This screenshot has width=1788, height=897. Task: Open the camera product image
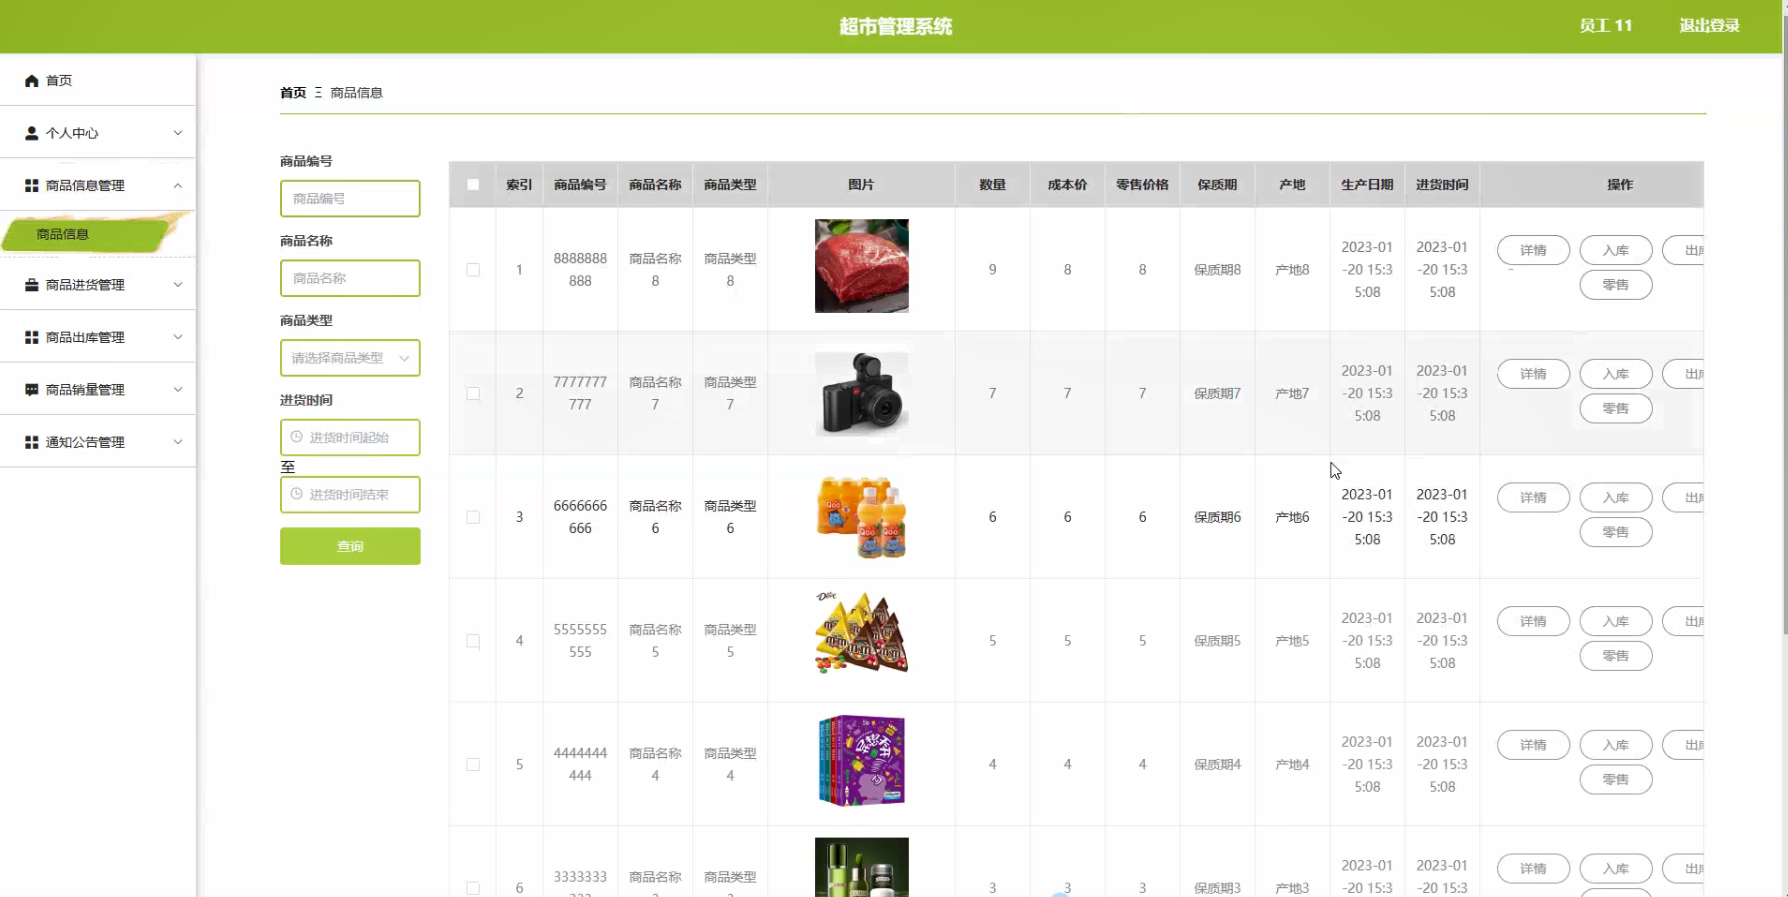pyautogui.click(x=862, y=393)
